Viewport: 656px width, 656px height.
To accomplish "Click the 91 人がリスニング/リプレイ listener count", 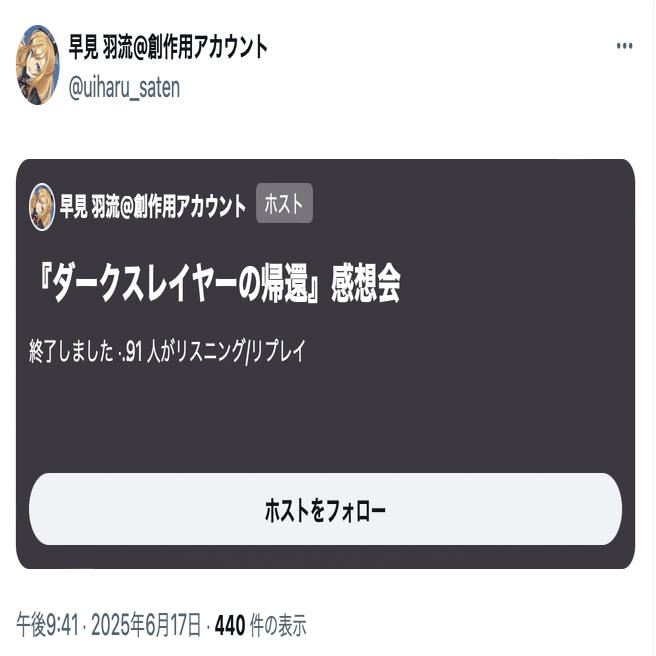I will 216,351.
